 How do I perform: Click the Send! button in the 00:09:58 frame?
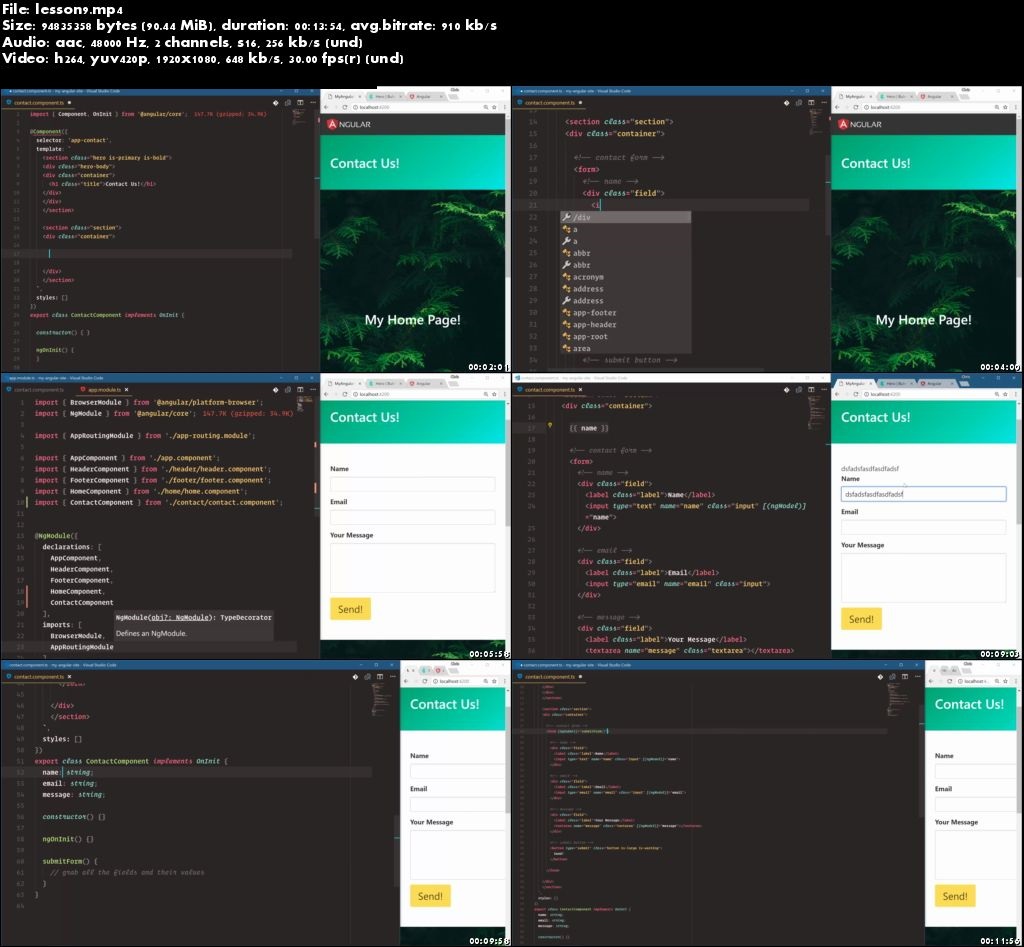tap(430, 896)
